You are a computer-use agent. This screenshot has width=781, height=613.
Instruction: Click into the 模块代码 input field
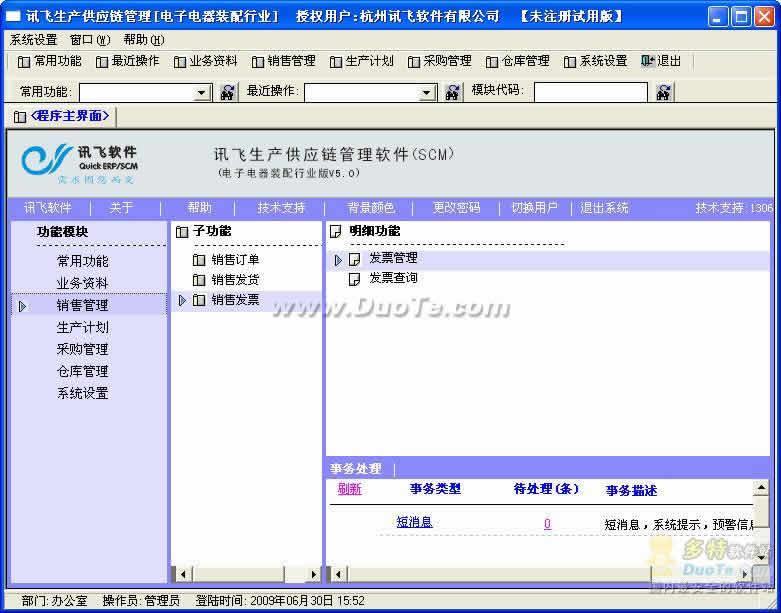[590, 92]
